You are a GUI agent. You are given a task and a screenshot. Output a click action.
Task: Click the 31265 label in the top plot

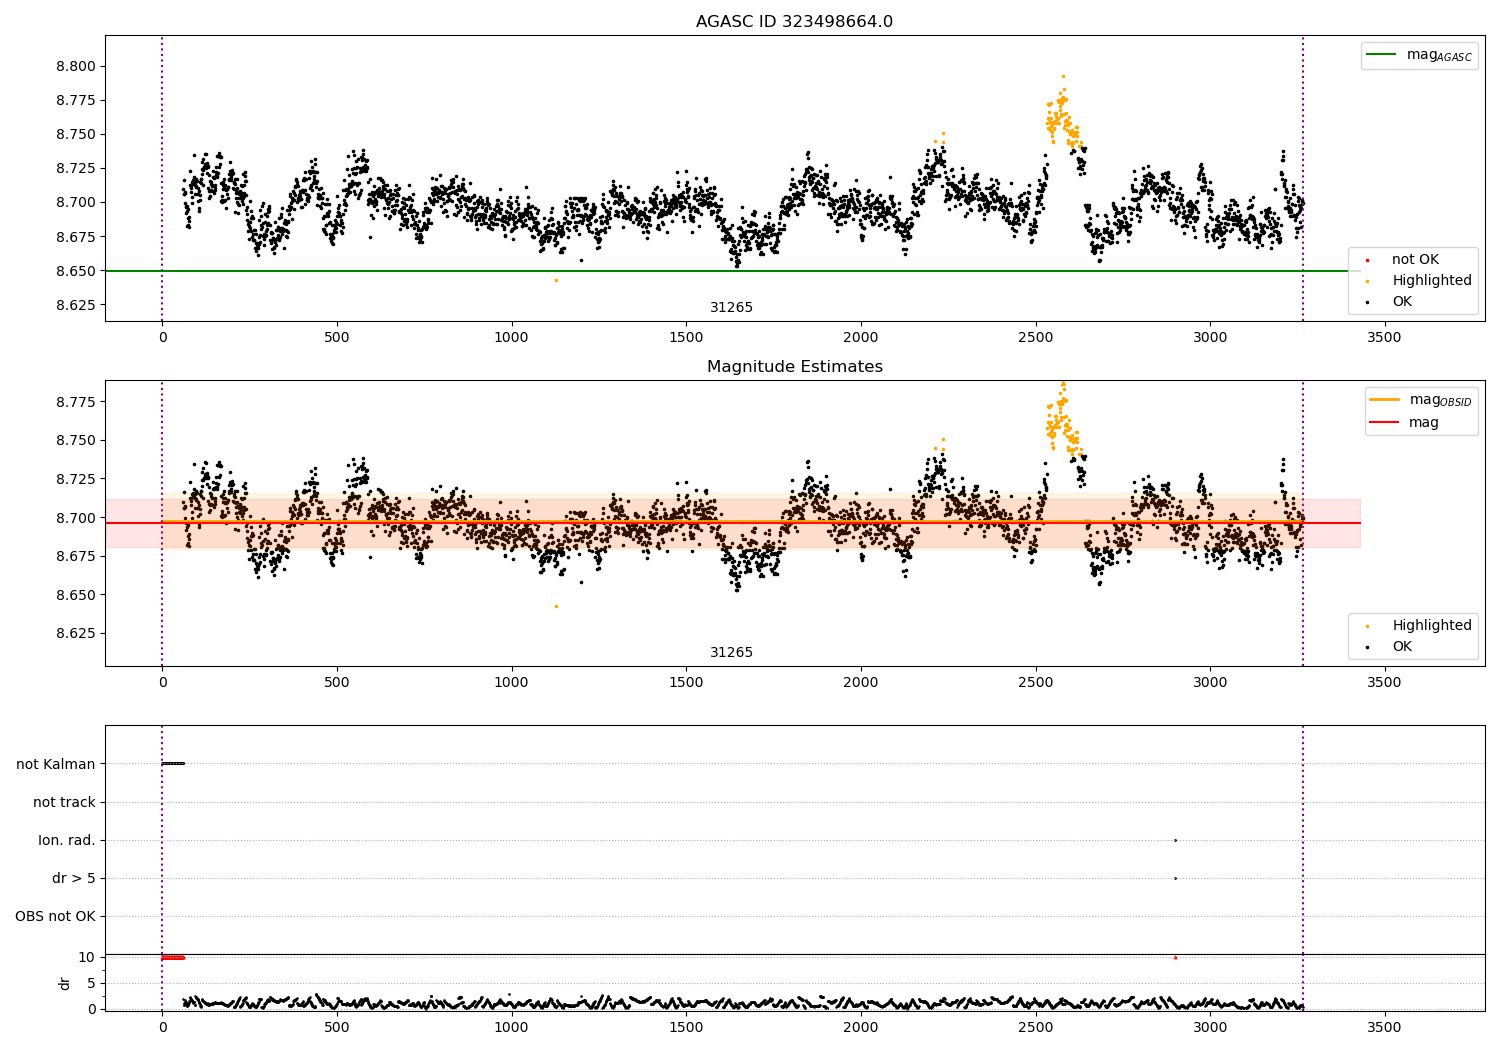click(731, 308)
